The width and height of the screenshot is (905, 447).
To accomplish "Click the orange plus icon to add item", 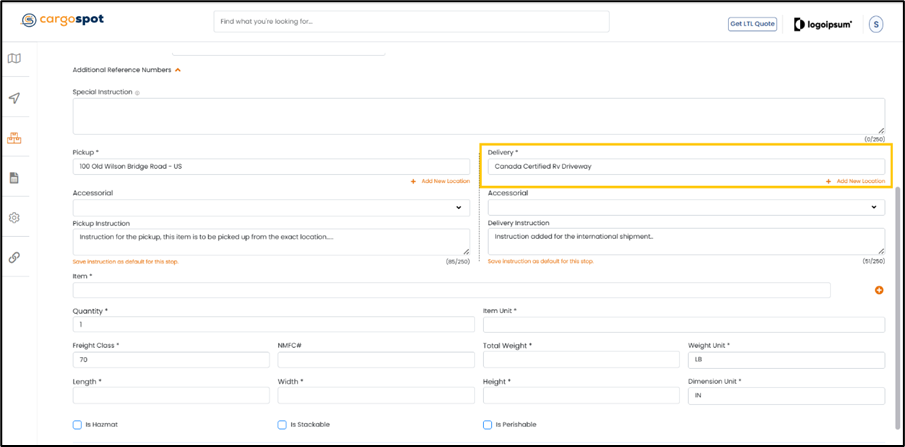I will (879, 290).
